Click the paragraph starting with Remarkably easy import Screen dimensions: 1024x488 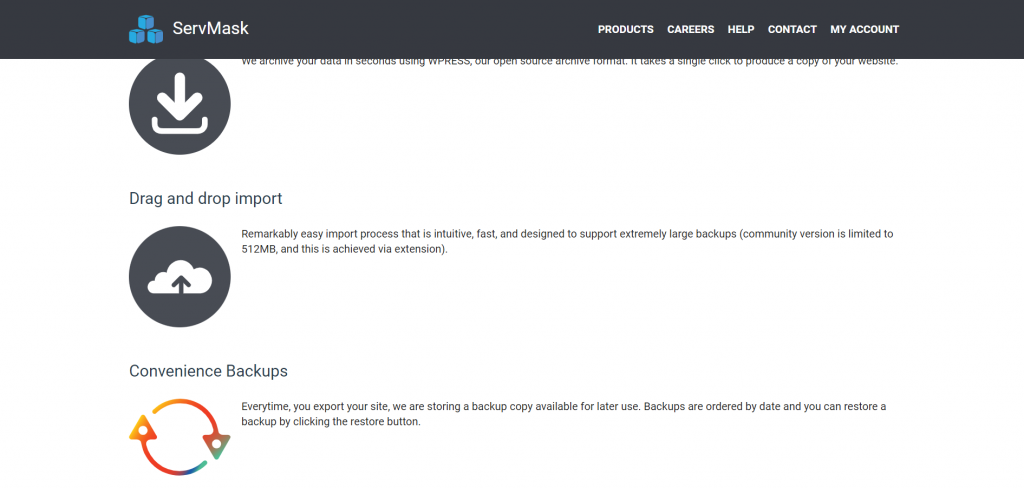567,241
